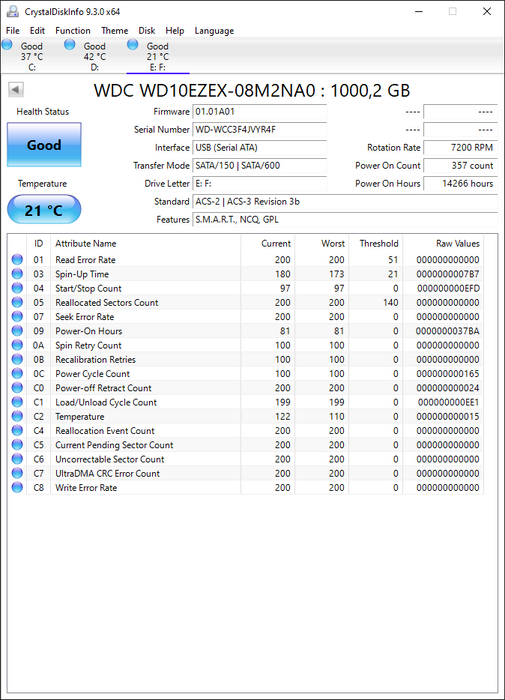Click threshold value 140 in Reallocated Sectors row
505x700 pixels.
tap(390, 302)
